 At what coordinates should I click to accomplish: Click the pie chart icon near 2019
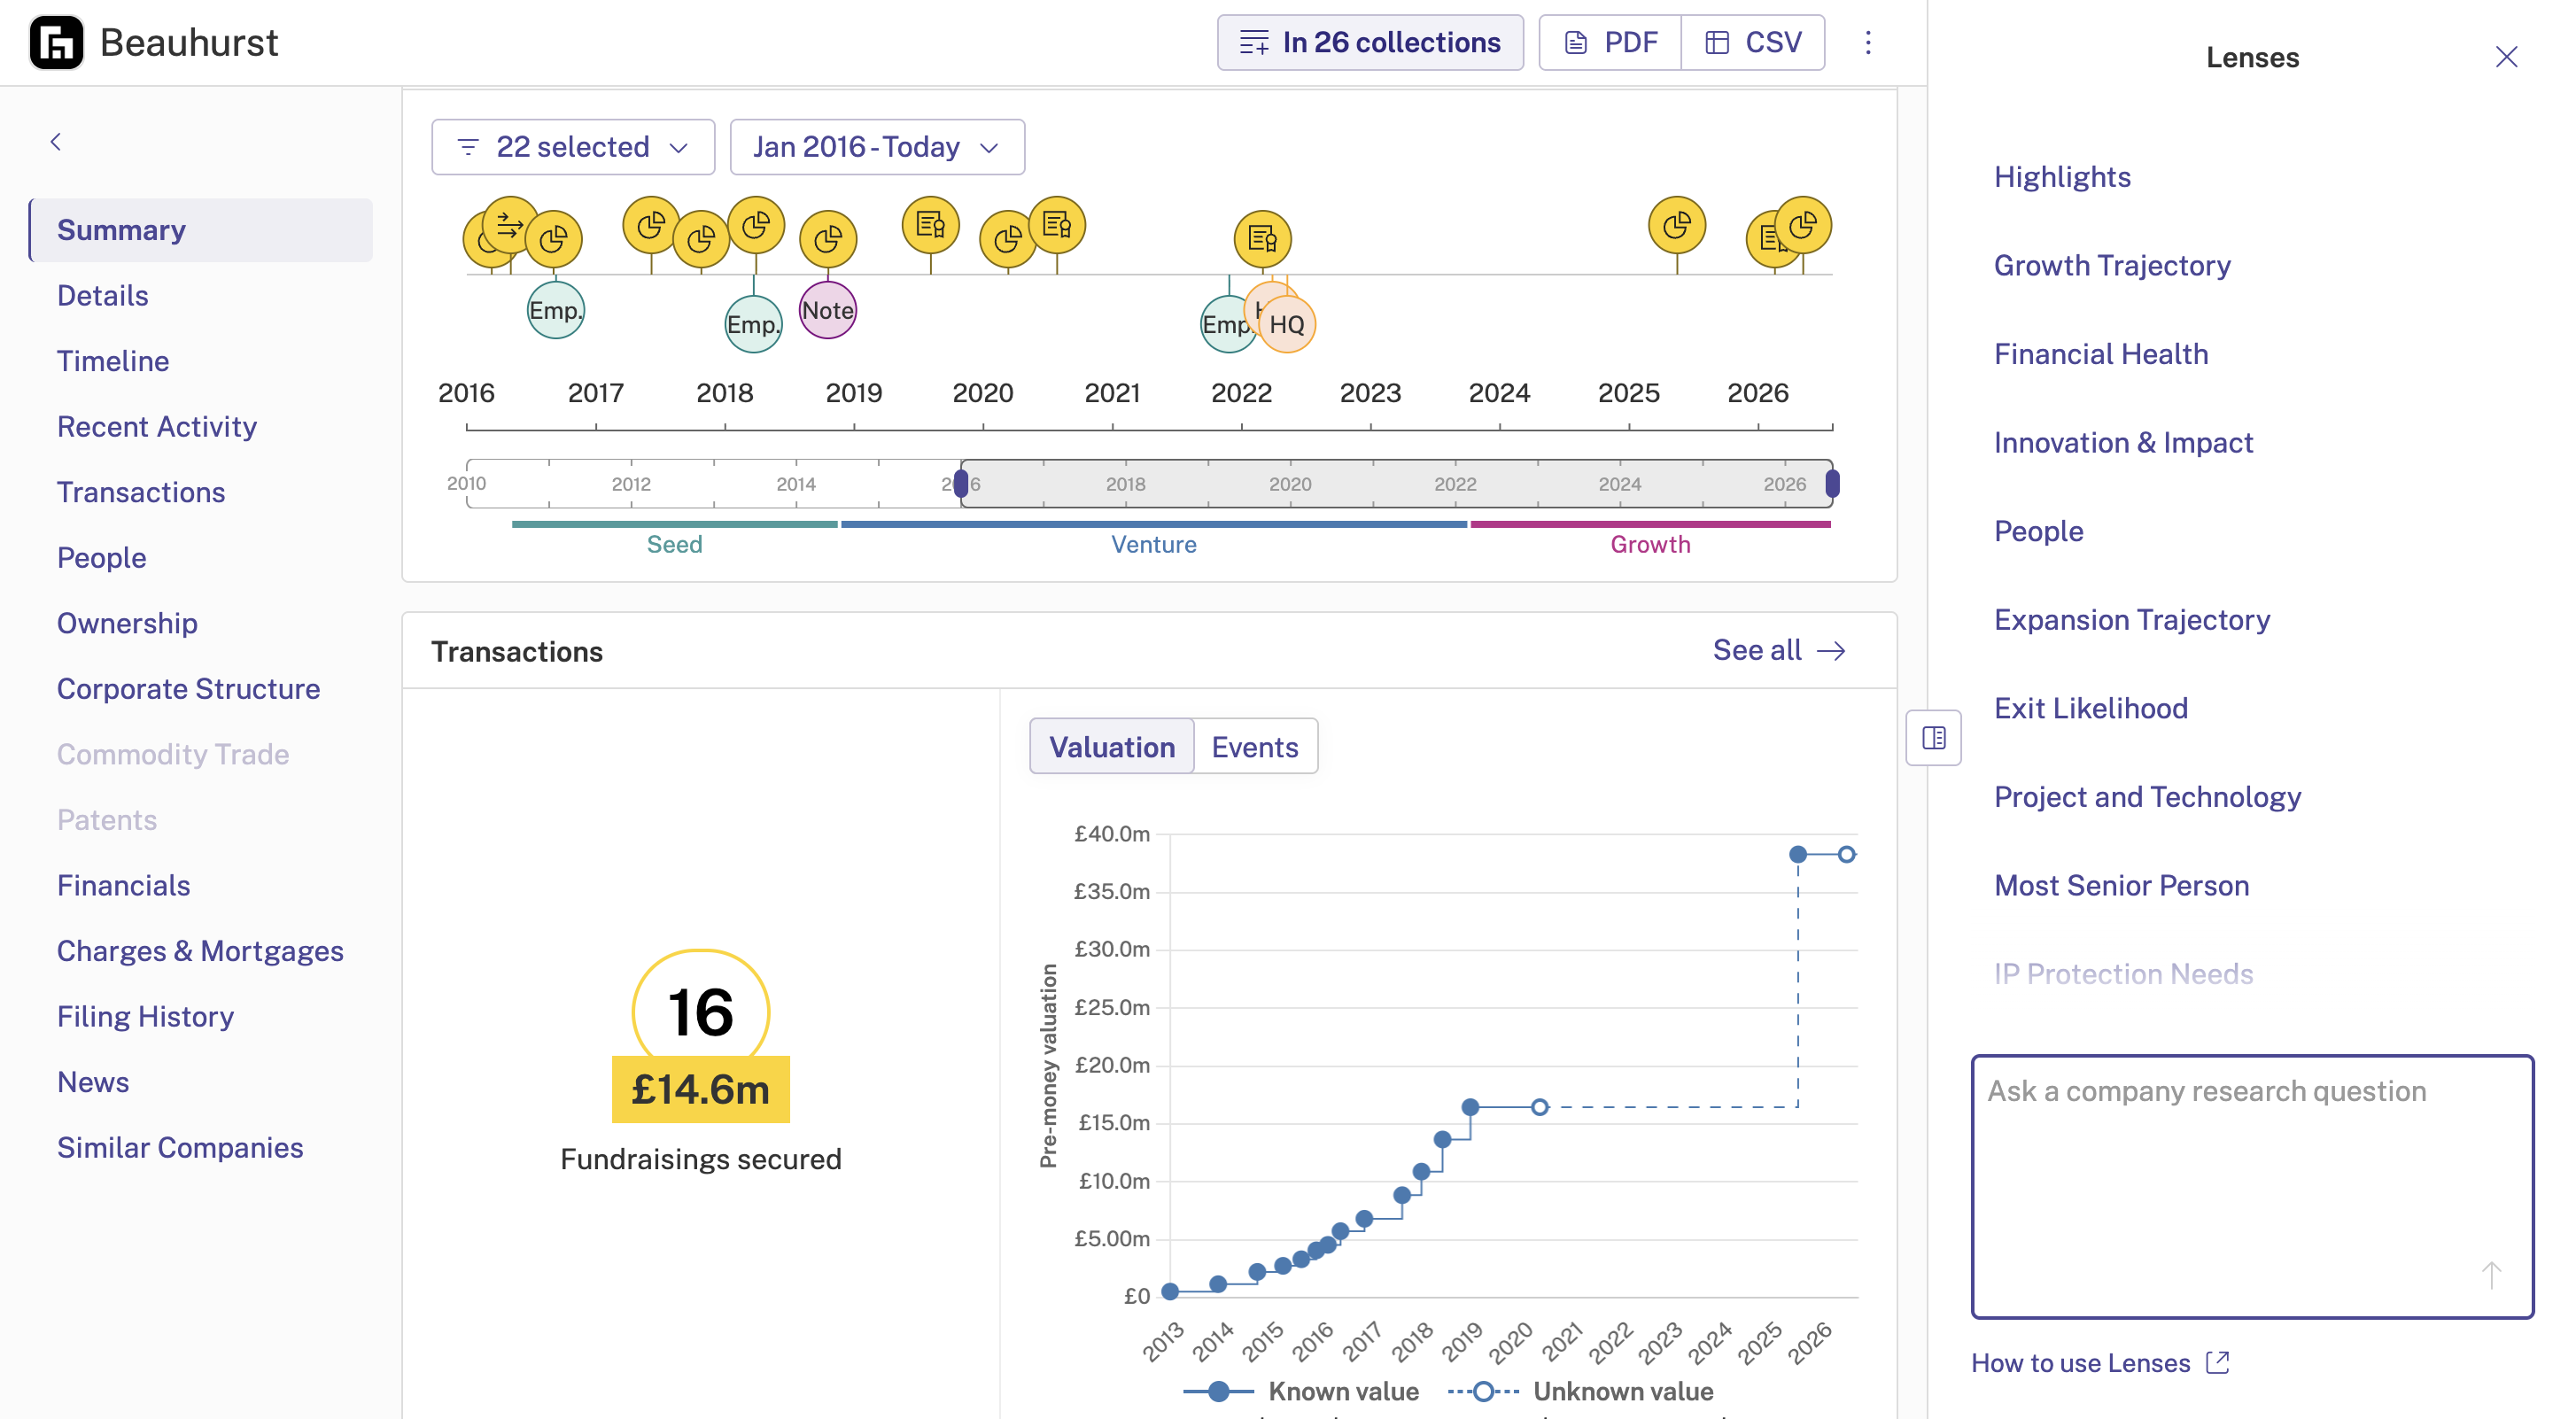point(828,239)
